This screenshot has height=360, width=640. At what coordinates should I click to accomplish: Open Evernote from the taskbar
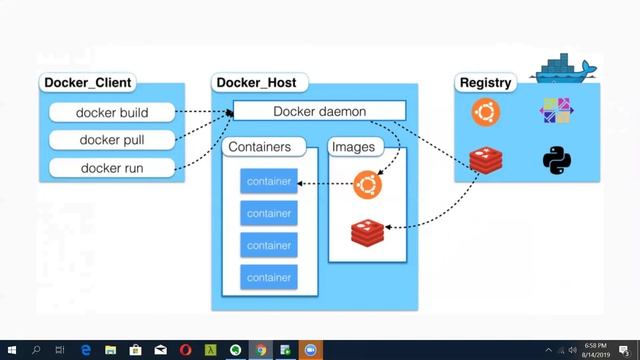click(x=236, y=350)
